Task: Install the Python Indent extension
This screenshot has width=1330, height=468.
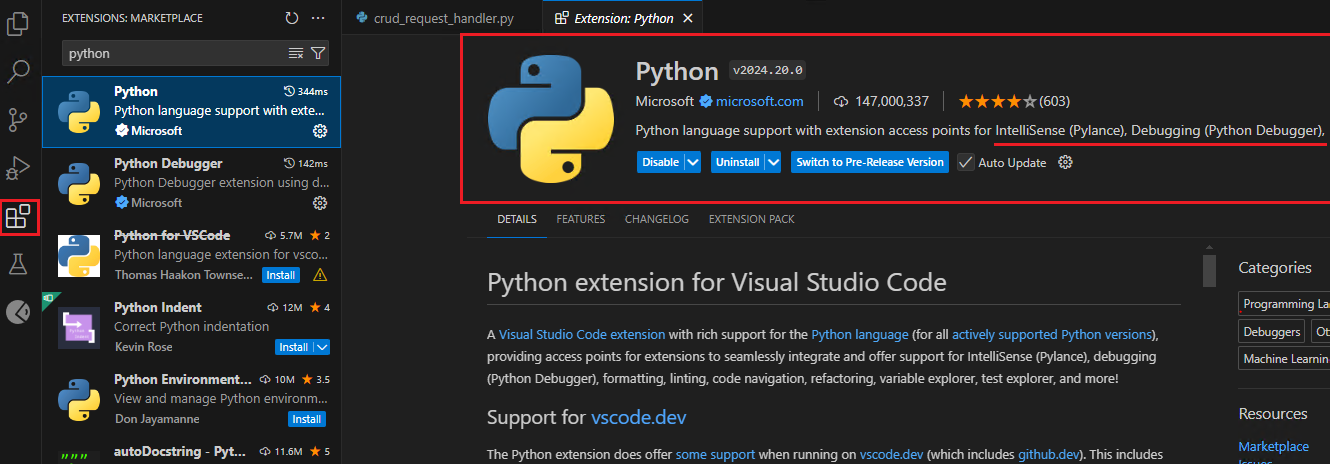Action: coord(294,347)
